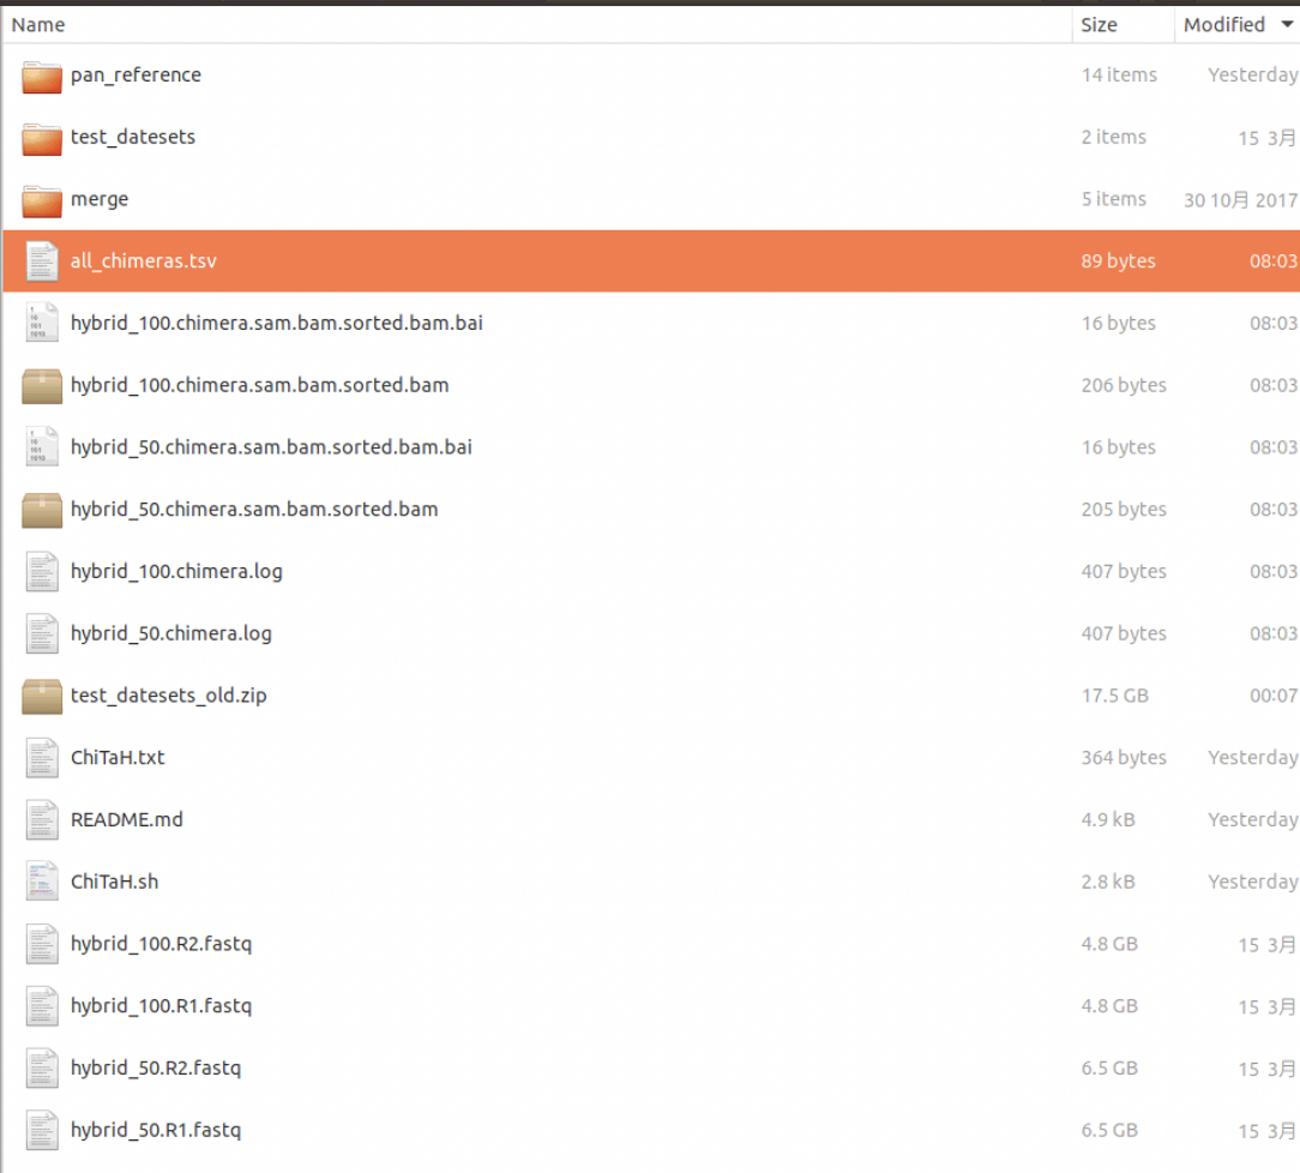Screen dimensions: 1300x1173
Task: Select hybrid_100.chimera.sam.bam.sorted.bam file name
Action: 260,385
